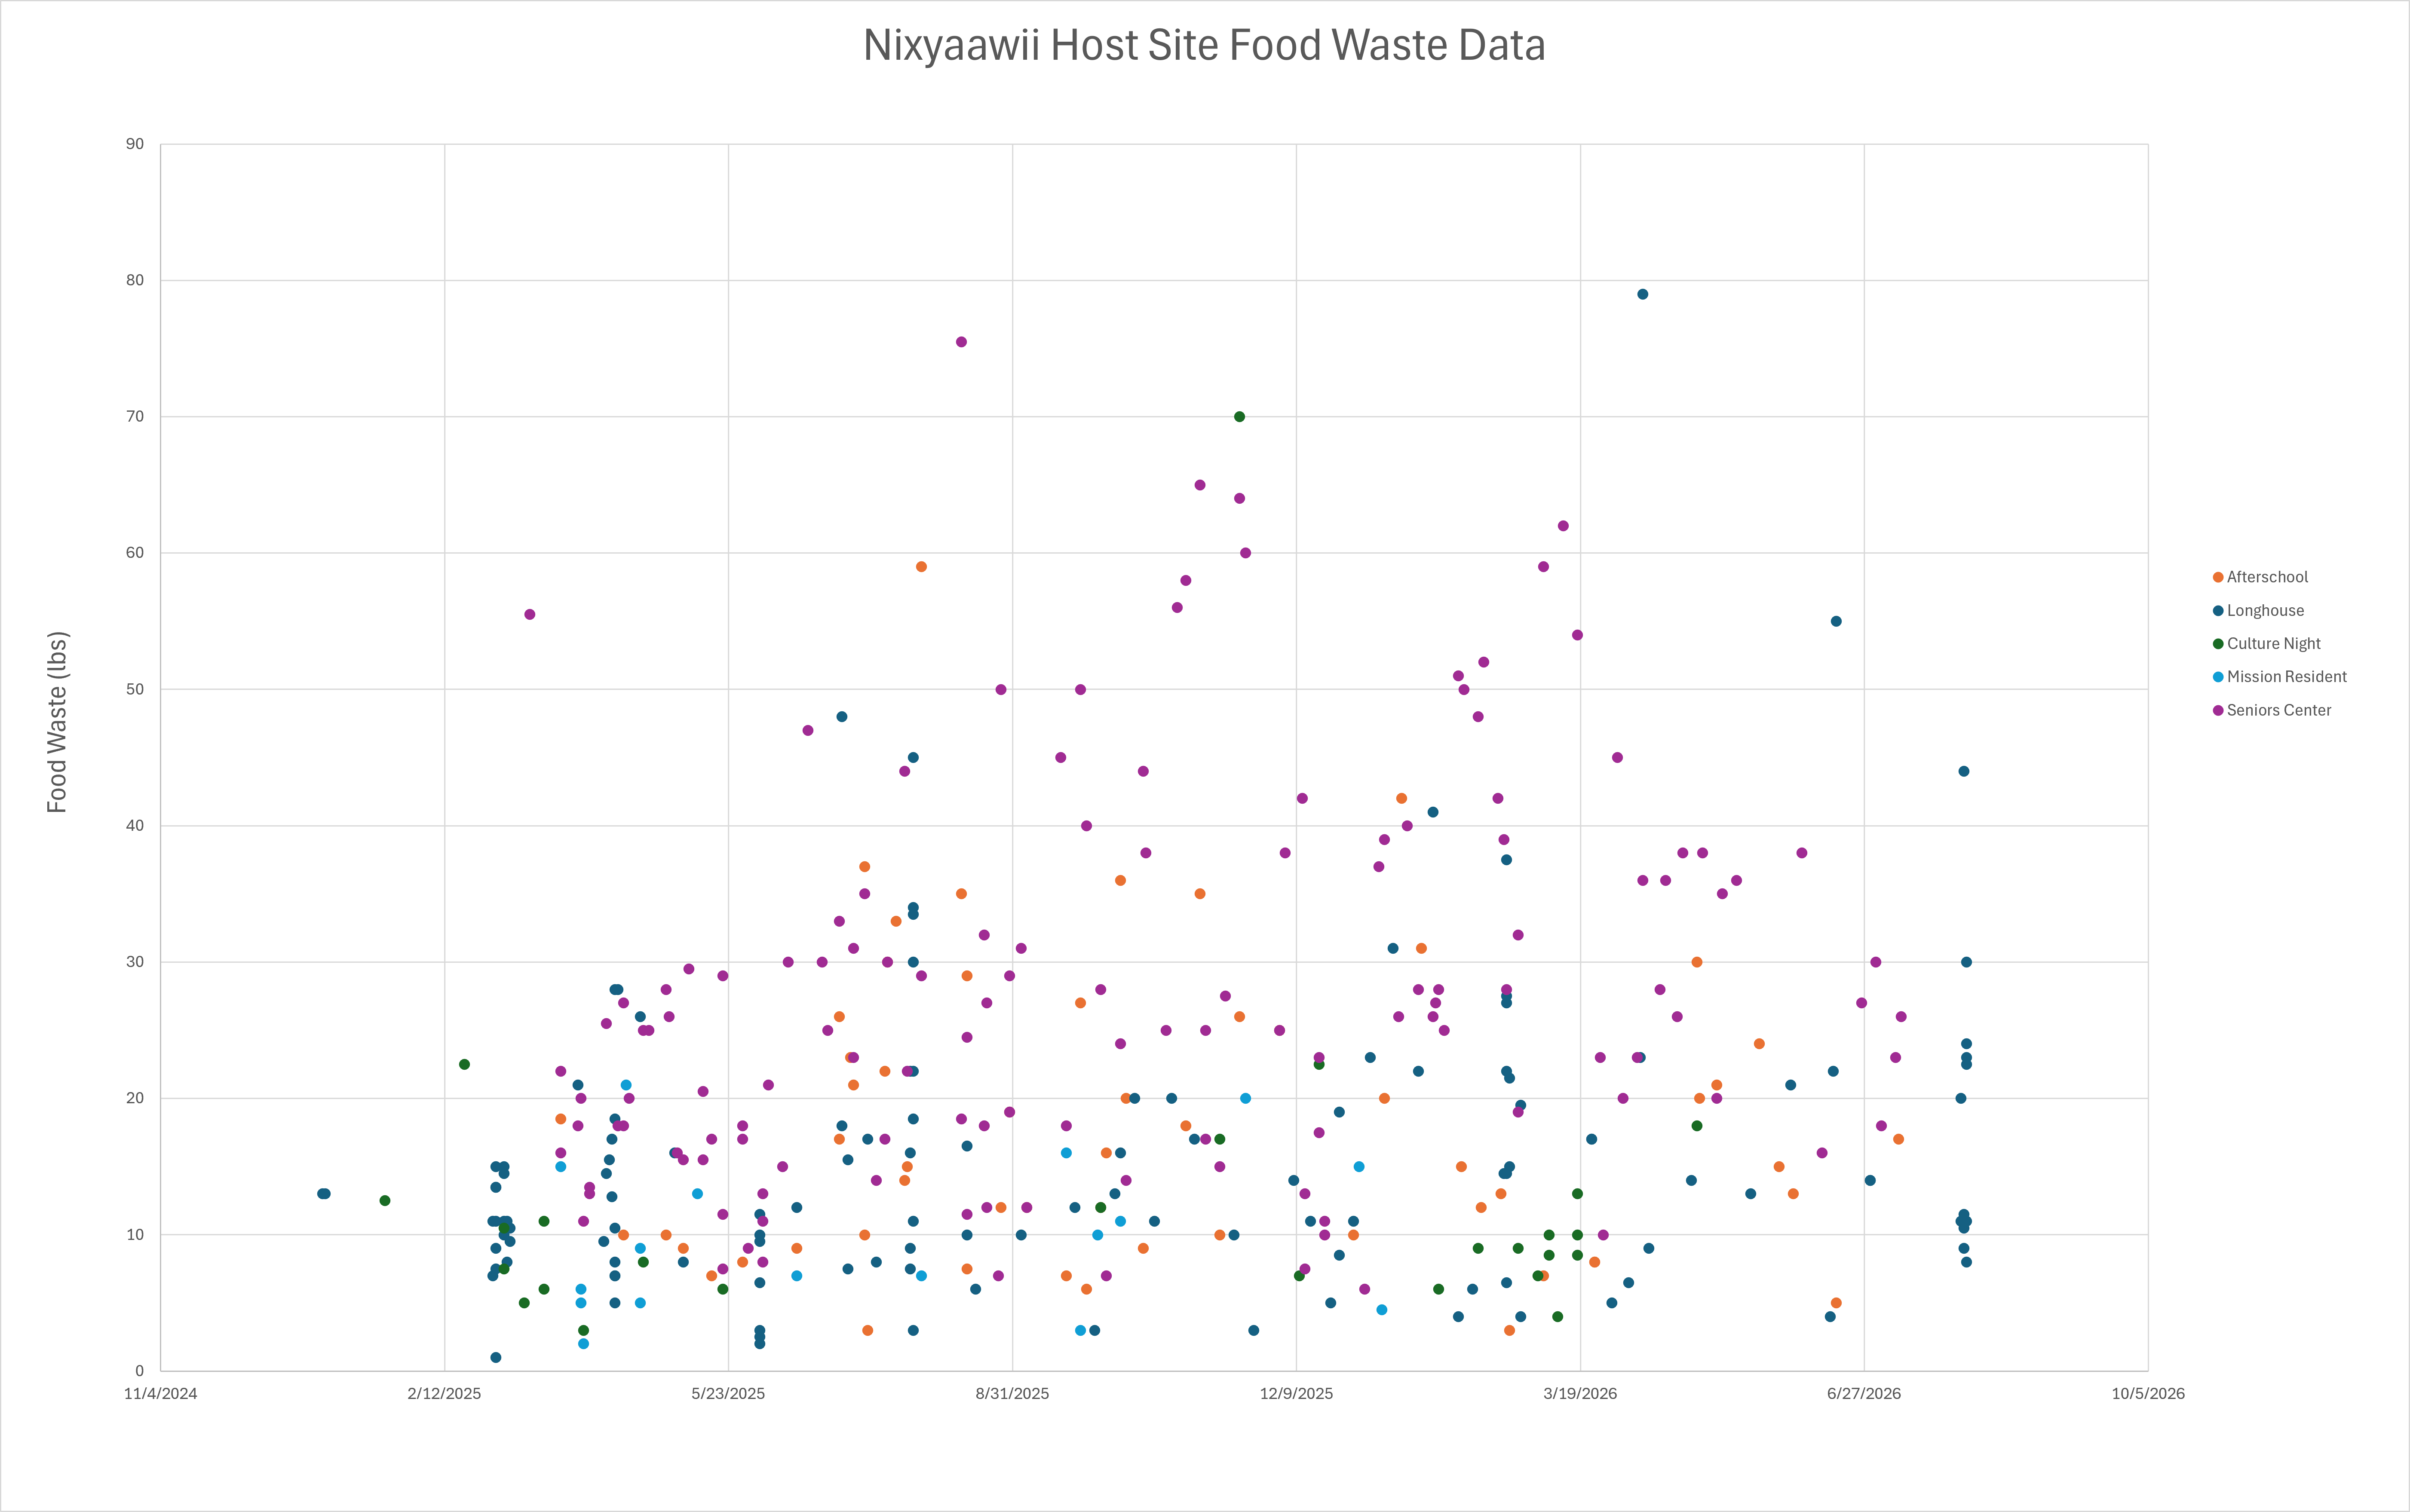Click the light blue Mission Resident legend marker
The width and height of the screenshot is (2410, 1512).
pos(2218,677)
